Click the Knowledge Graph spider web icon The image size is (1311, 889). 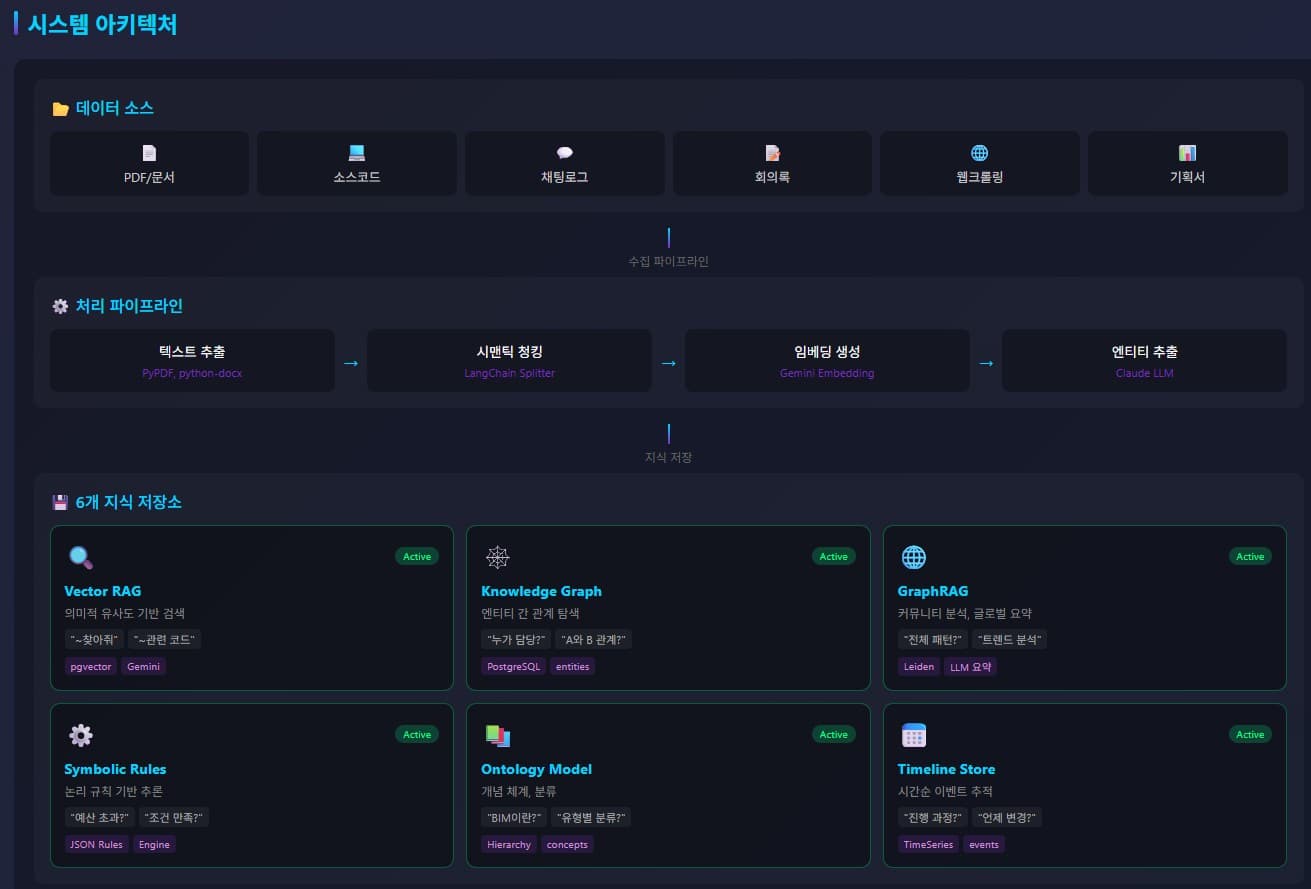(x=497, y=557)
